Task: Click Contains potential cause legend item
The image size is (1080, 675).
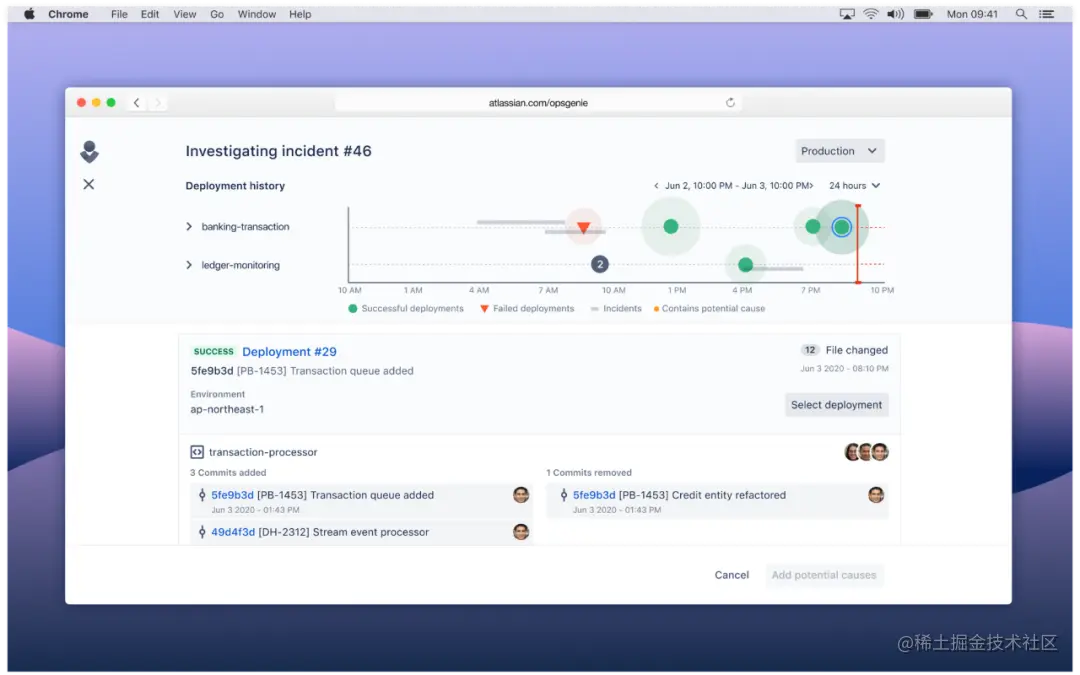Action: [x=709, y=309]
